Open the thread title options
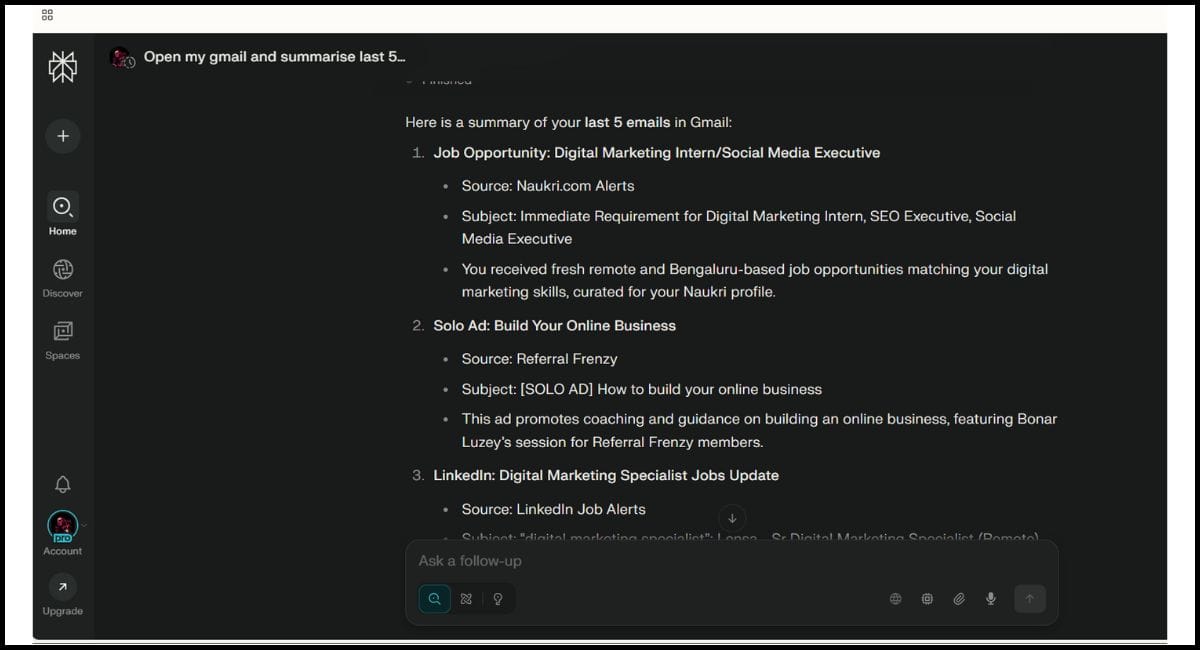Viewport: 1200px width, 650px height. pyautogui.click(x=274, y=57)
